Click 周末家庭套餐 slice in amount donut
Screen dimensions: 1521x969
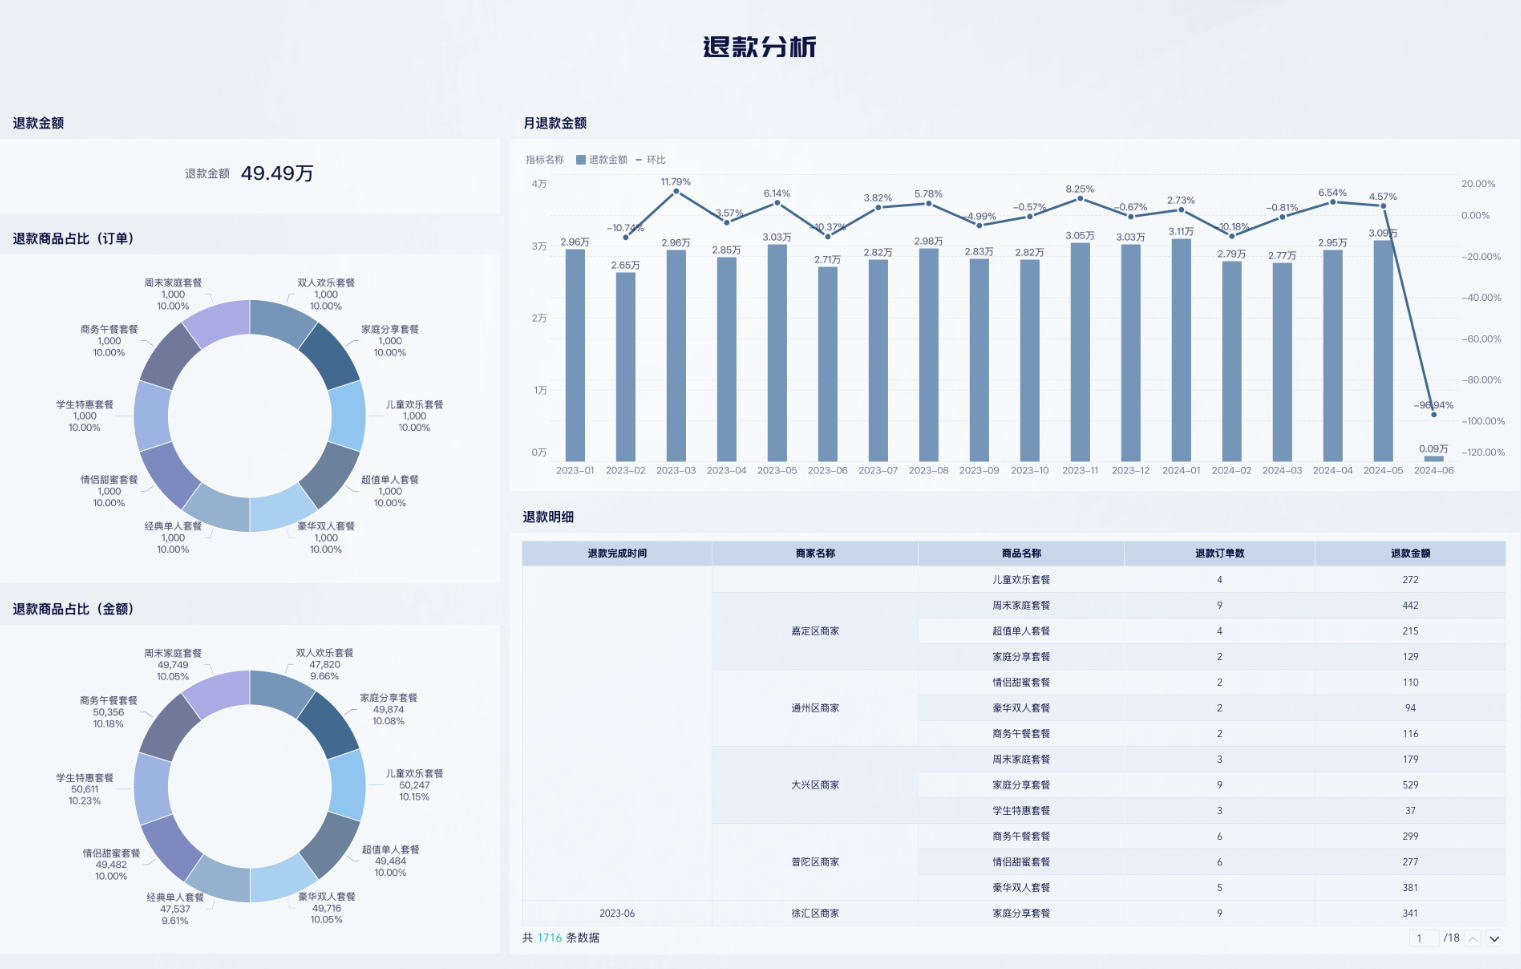click(217, 692)
